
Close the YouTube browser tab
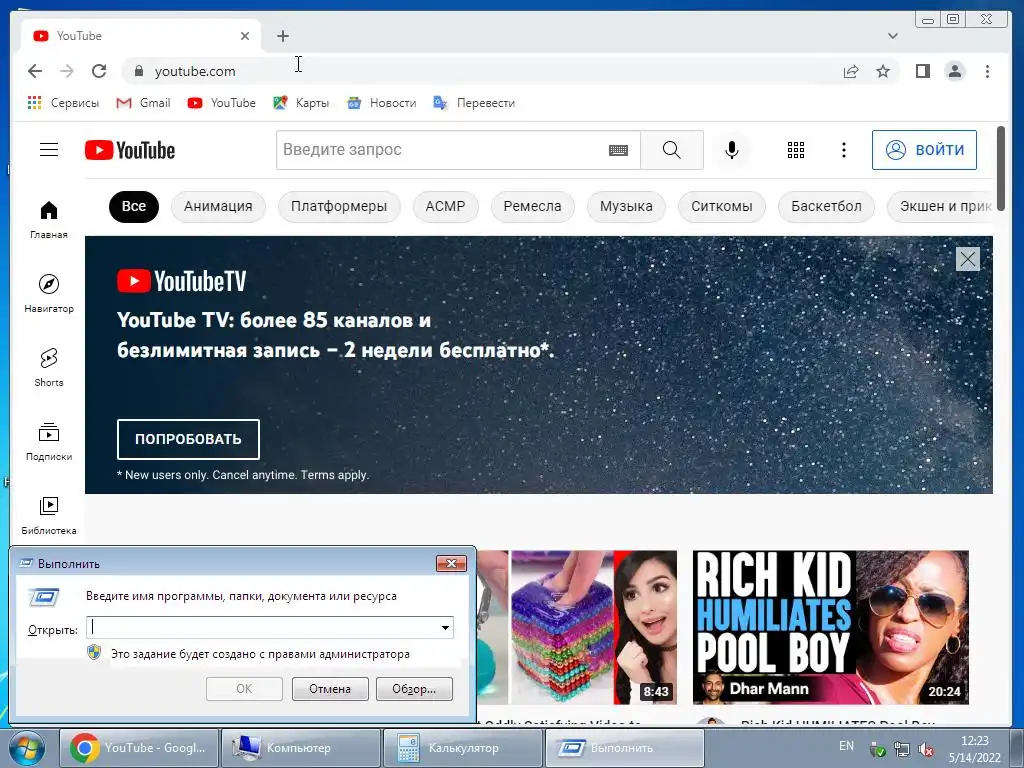point(245,36)
